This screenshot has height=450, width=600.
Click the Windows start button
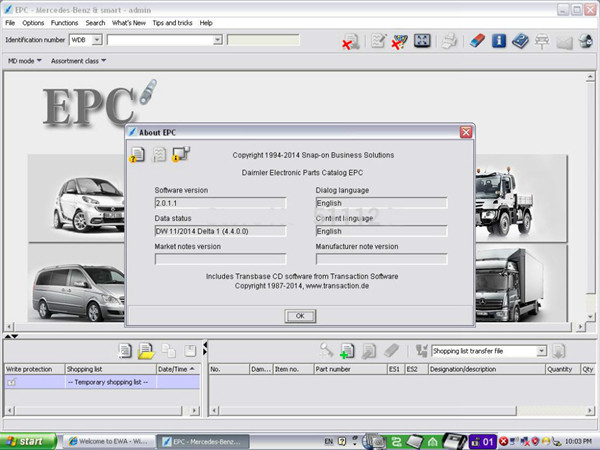28,441
